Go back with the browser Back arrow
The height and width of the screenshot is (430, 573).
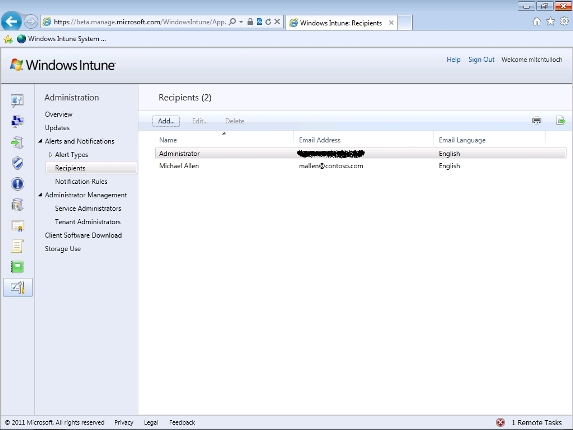(11, 22)
